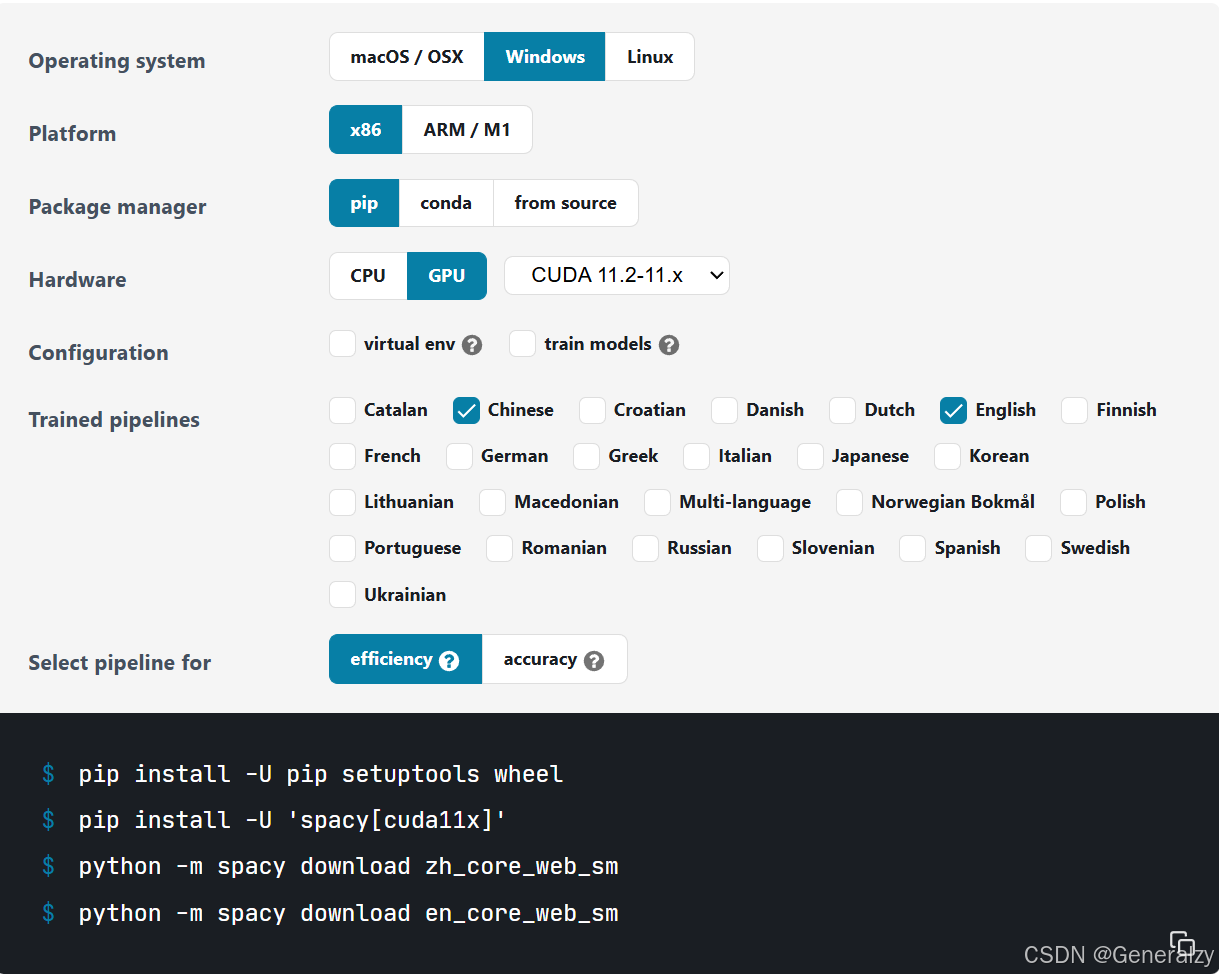Enable the virtual env checkbox
1219x975 pixels.
pyautogui.click(x=343, y=344)
